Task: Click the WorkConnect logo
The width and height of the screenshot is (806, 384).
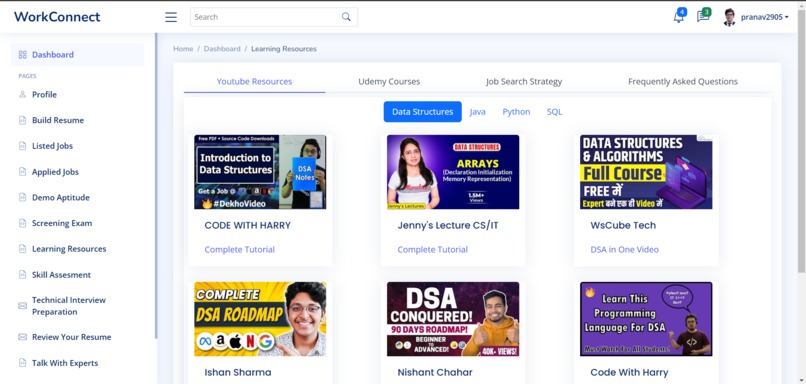Action: click(57, 17)
